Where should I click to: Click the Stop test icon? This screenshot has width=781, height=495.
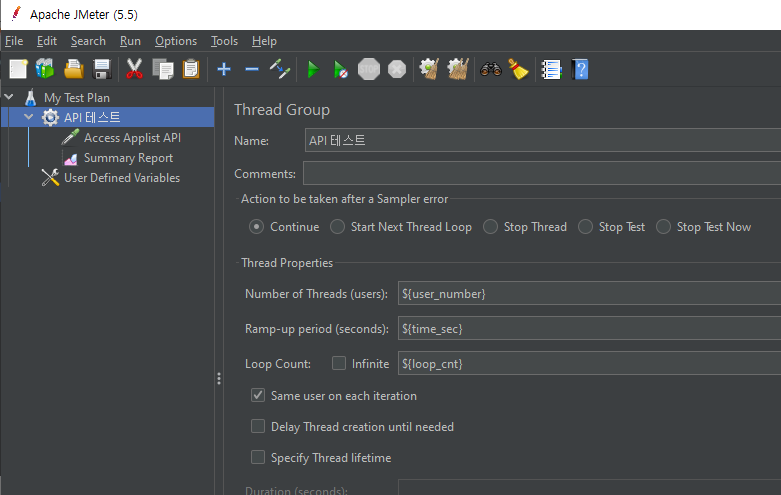tap(369, 69)
